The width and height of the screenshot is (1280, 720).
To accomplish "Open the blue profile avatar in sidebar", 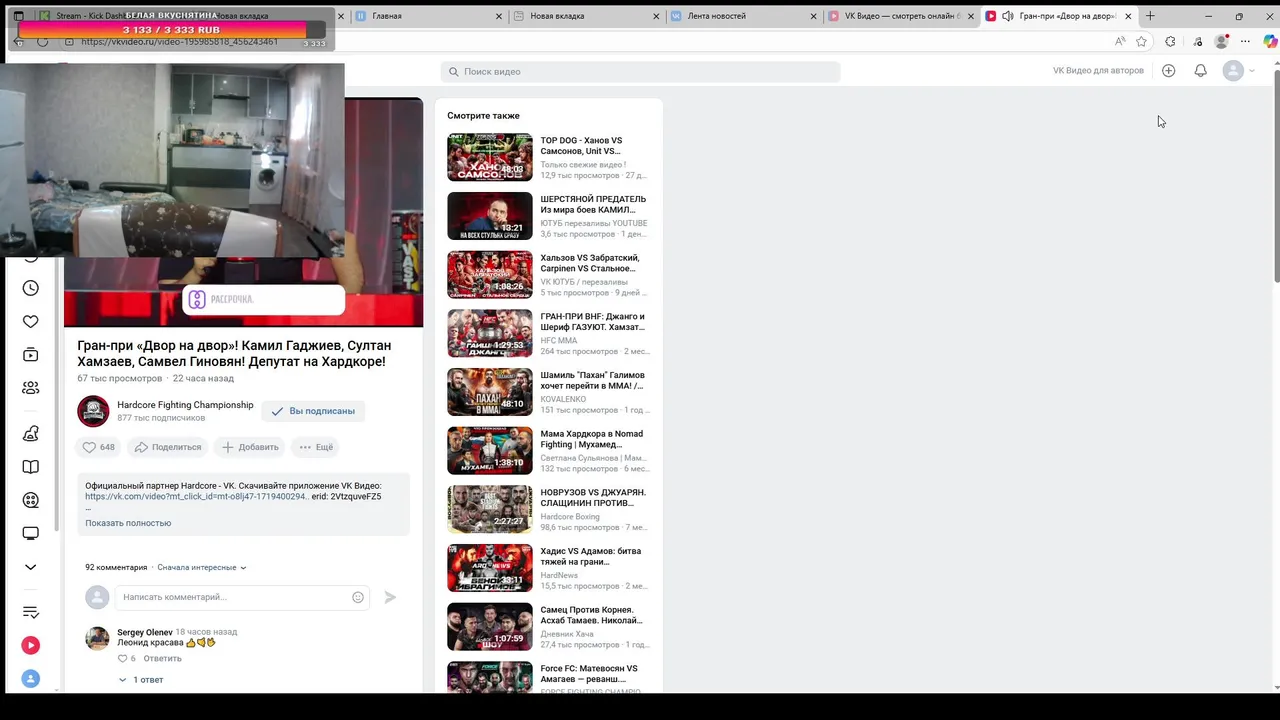I will click(31, 679).
